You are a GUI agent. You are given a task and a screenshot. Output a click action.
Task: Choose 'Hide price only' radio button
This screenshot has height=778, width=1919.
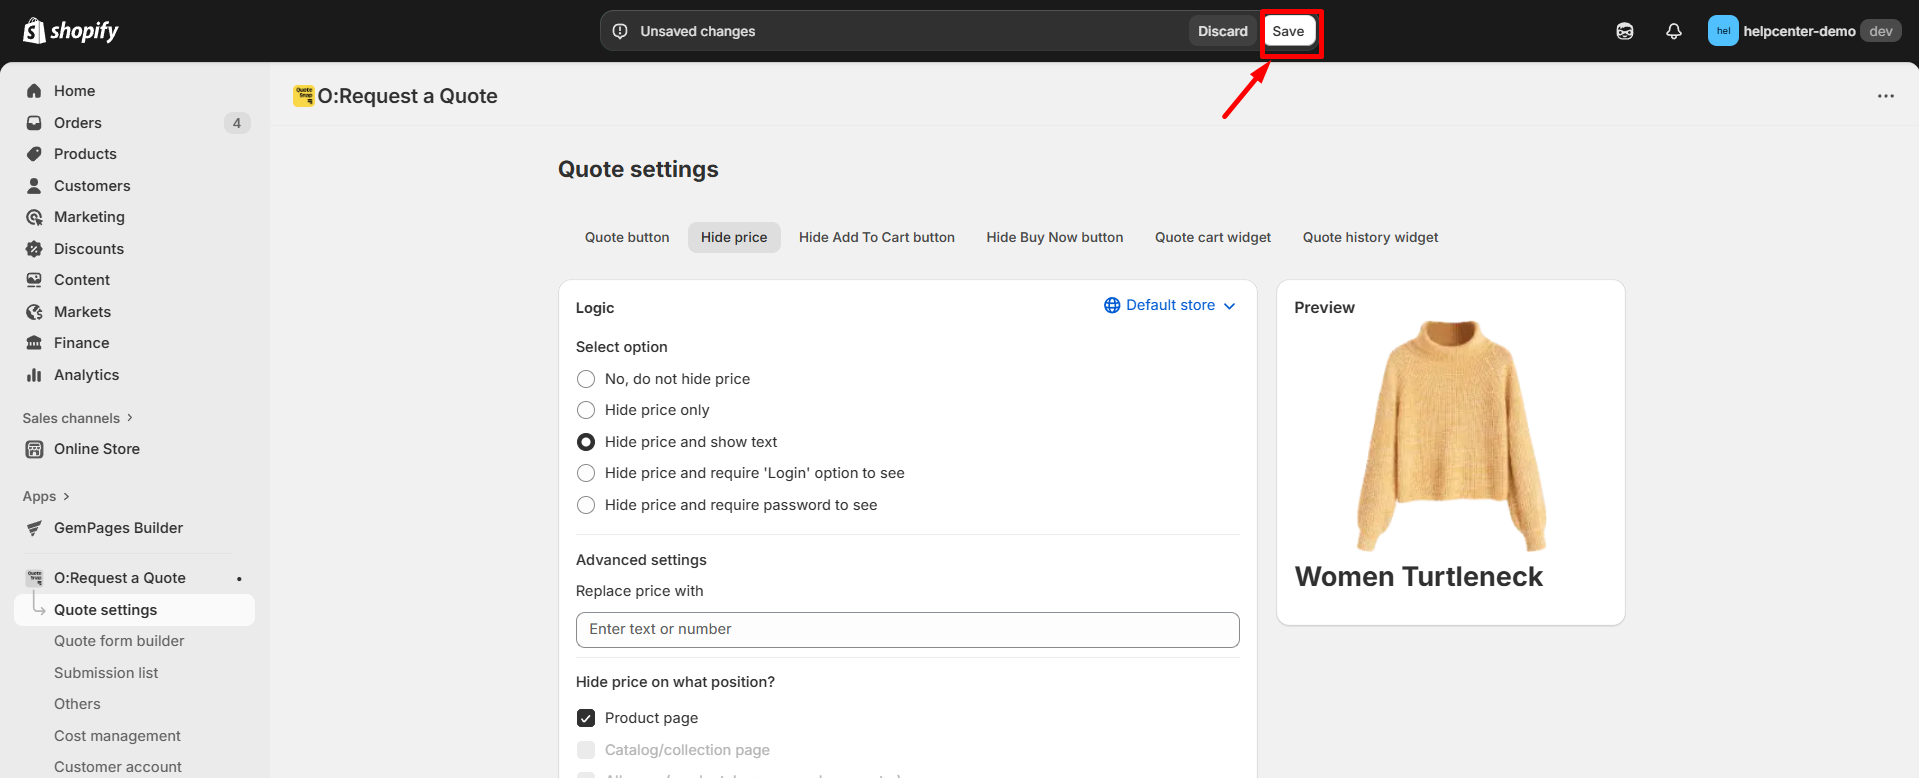(586, 410)
